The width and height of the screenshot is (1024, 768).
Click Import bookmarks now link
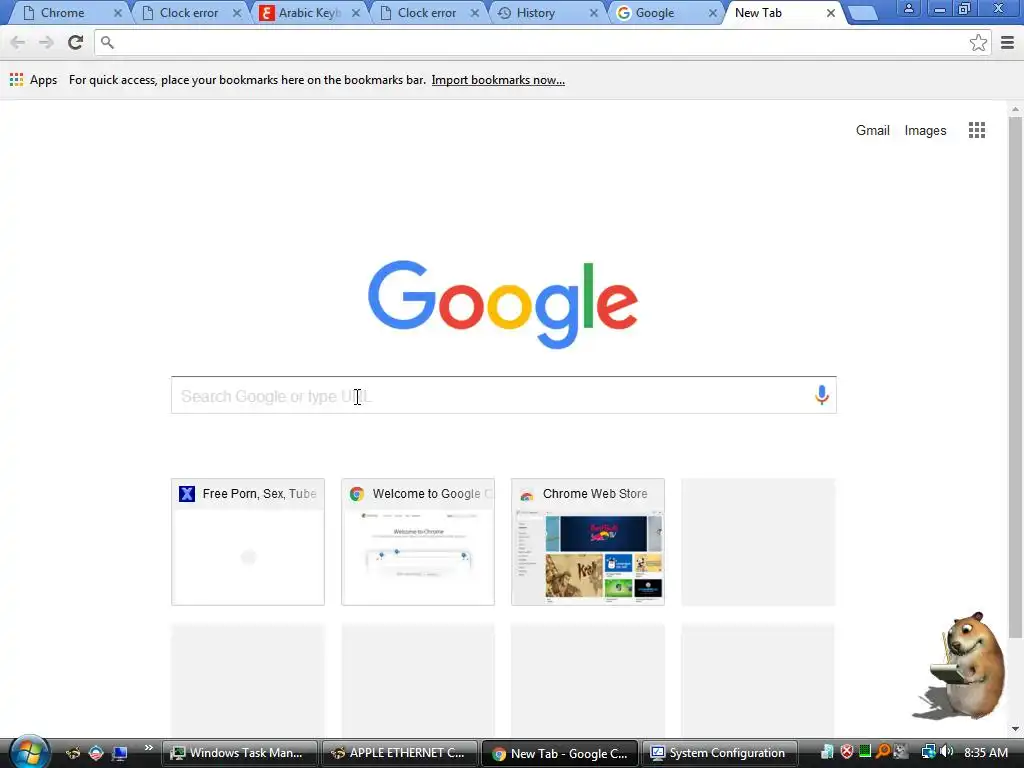(x=498, y=80)
